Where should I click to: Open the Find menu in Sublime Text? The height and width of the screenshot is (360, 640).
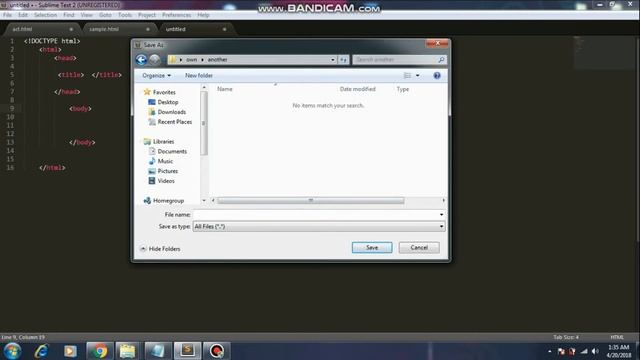pyautogui.click(x=69, y=15)
